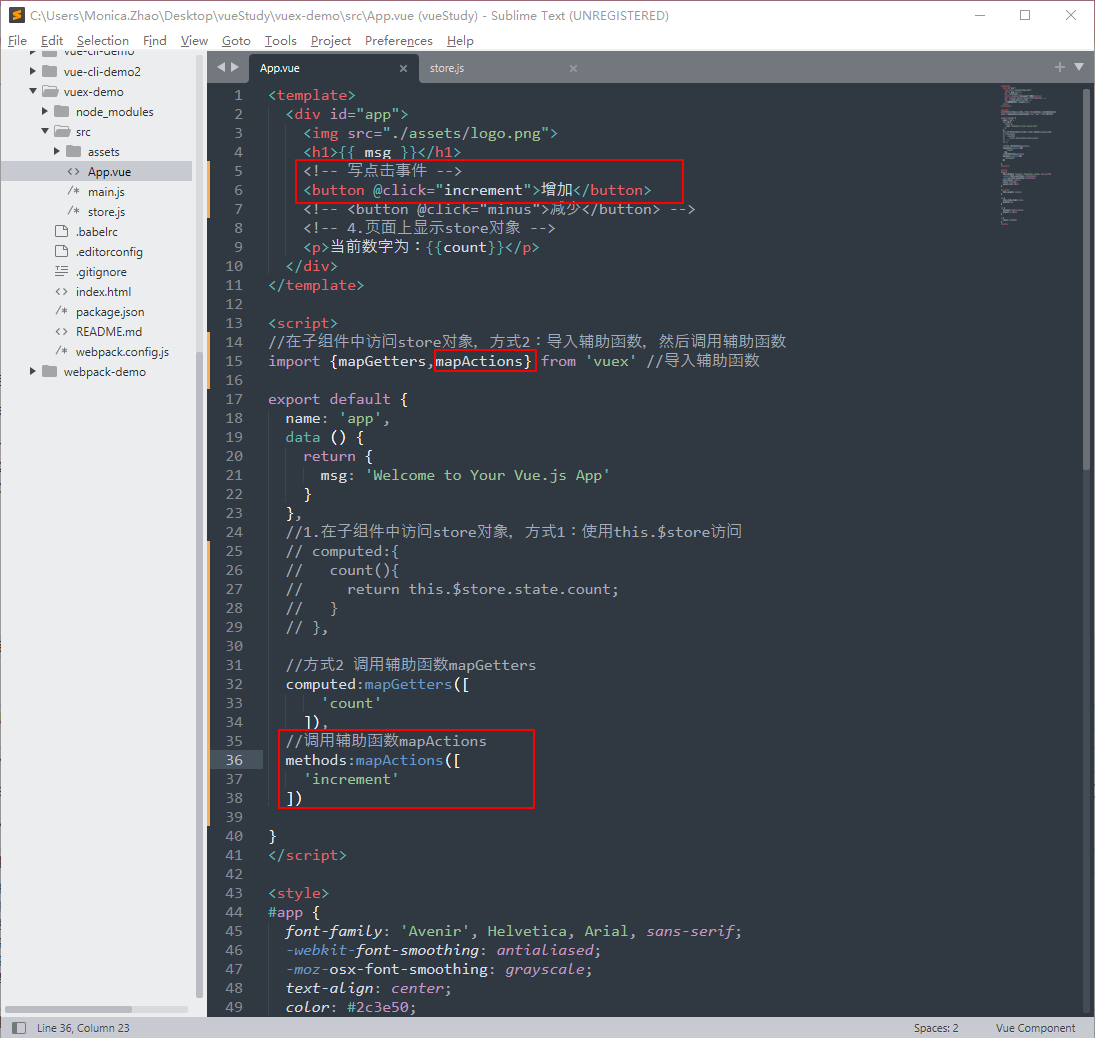
Task: Open webpack.config.js in the sidebar
Action: click(x=122, y=352)
